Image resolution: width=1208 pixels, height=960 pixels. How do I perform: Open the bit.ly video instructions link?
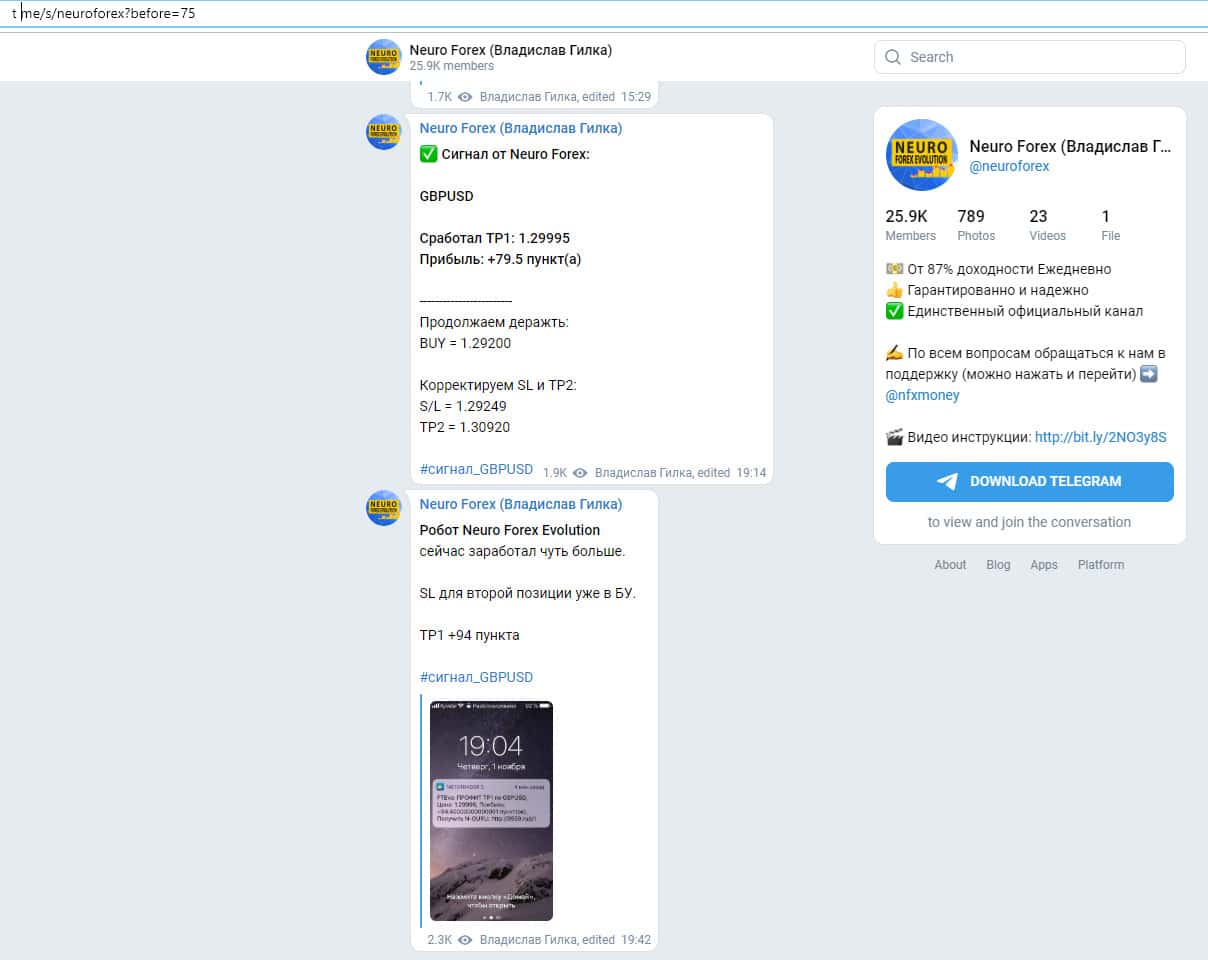tap(1100, 437)
